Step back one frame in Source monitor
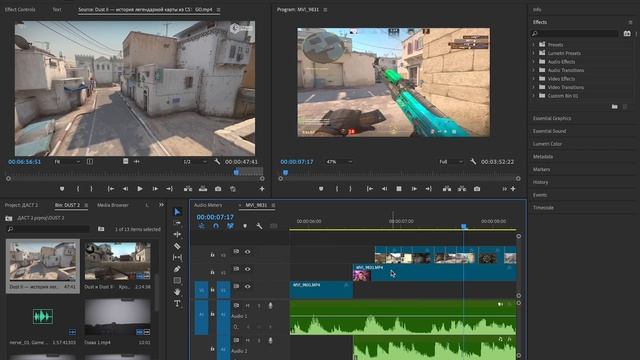Screen dimensions: 640x360 pyautogui.click(x=125, y=189)
